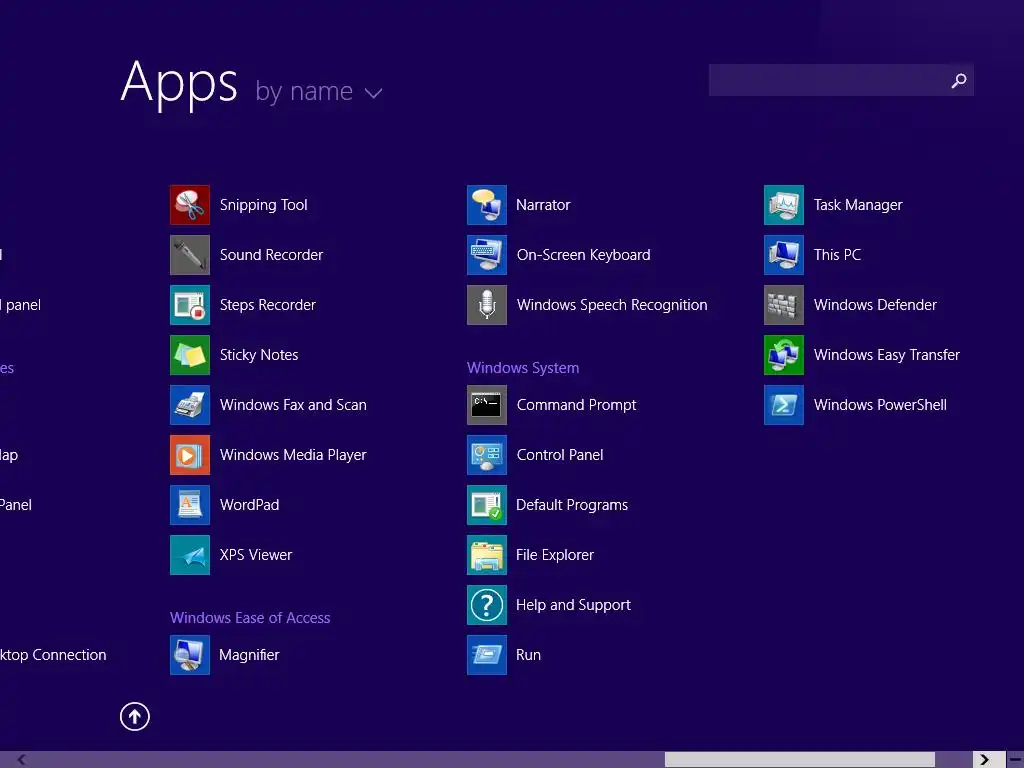Click the 'Windows Easy Transfer' label
1024x768 pixels.
[x=887, y=355]
